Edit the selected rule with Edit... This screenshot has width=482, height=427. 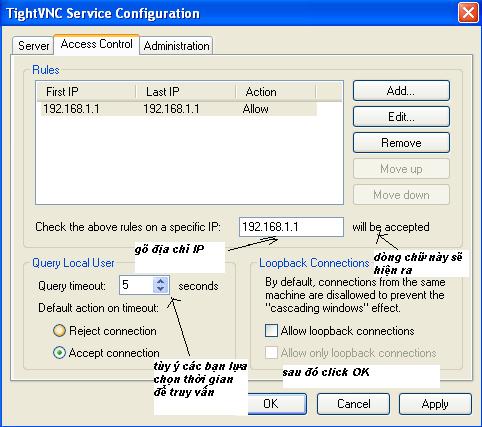tap(401, 117)
